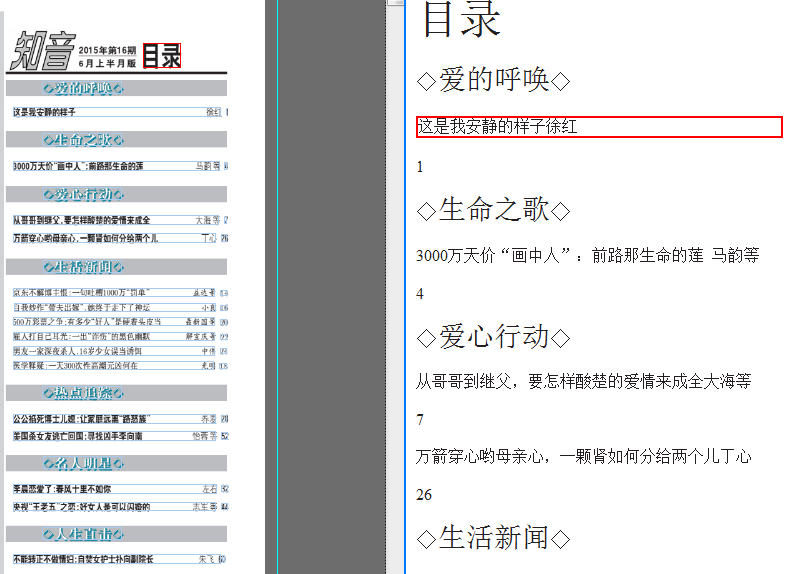Click the 人生直击 section banner on scanned page

tap(84, 534)
